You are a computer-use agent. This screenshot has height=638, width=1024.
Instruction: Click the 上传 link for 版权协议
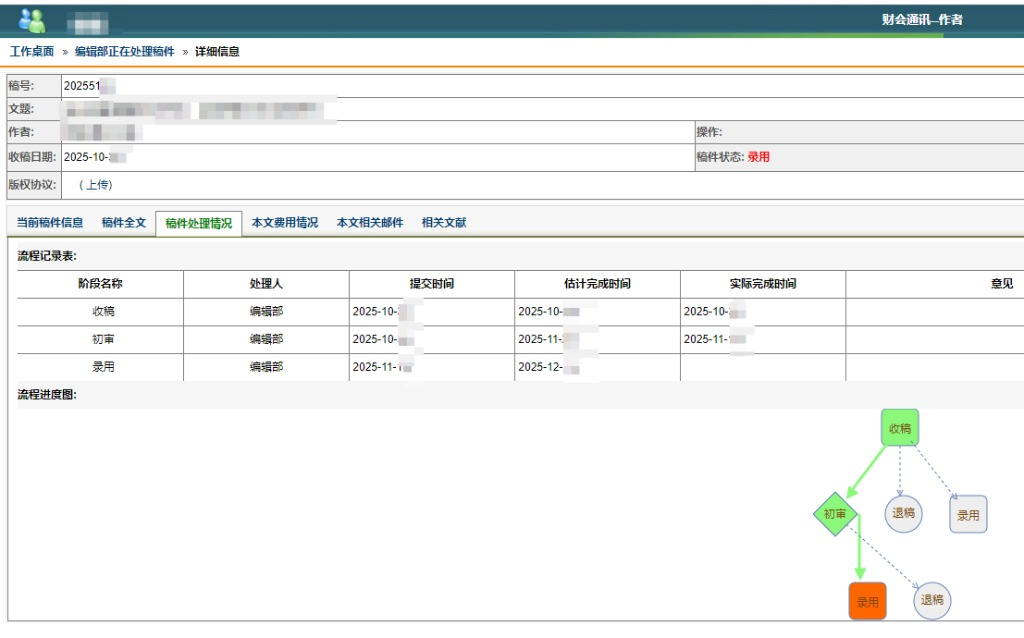pos(97,185)
